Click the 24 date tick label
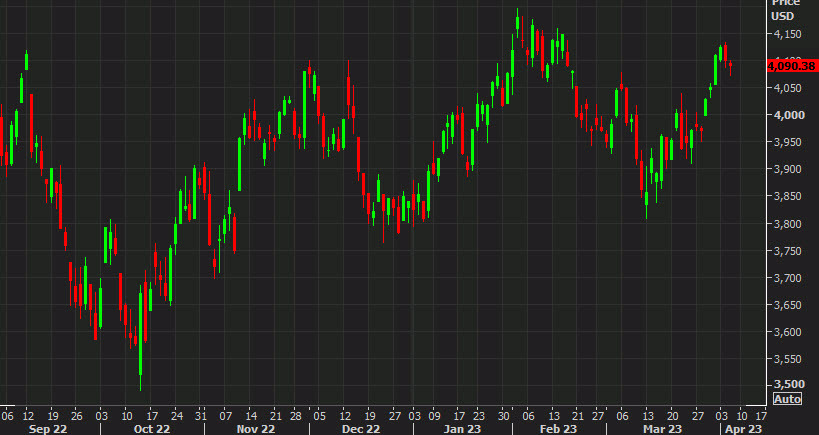This screenshot has width=819, height=435. [177, 416]
